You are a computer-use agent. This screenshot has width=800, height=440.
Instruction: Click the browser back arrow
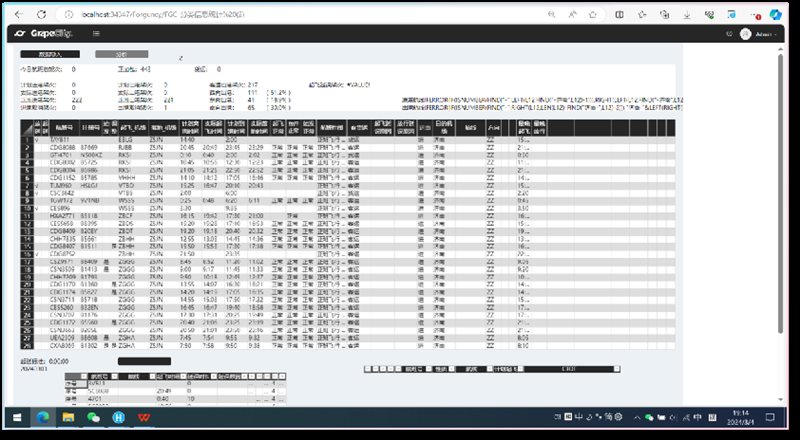(x=19, y=16)
